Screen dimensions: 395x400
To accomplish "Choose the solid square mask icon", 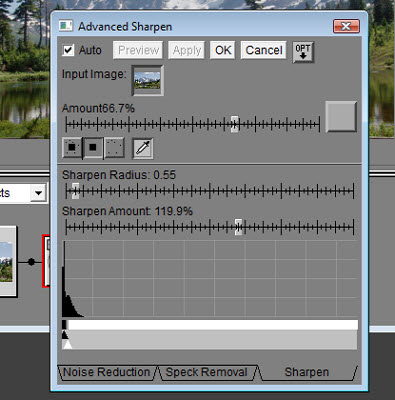I will pos(93,148).
